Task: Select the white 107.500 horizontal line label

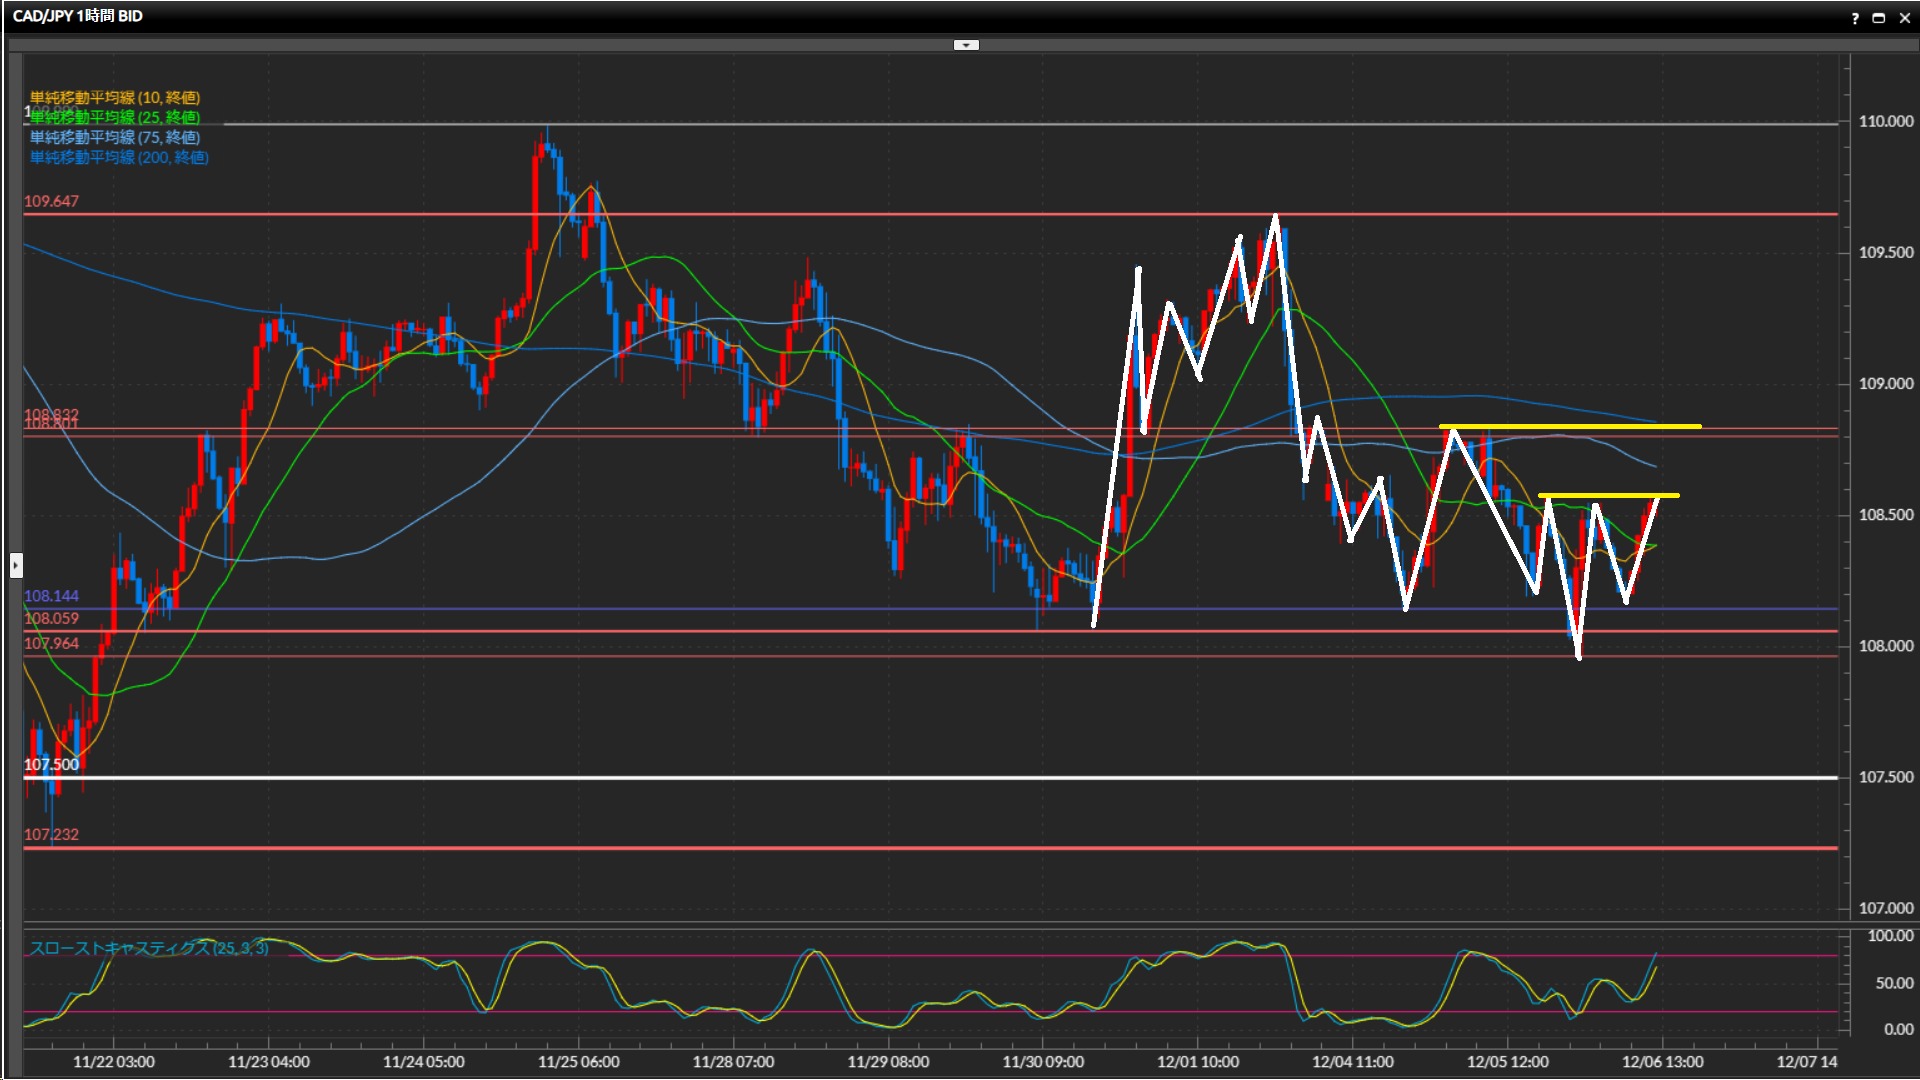Action: [51, 765]
